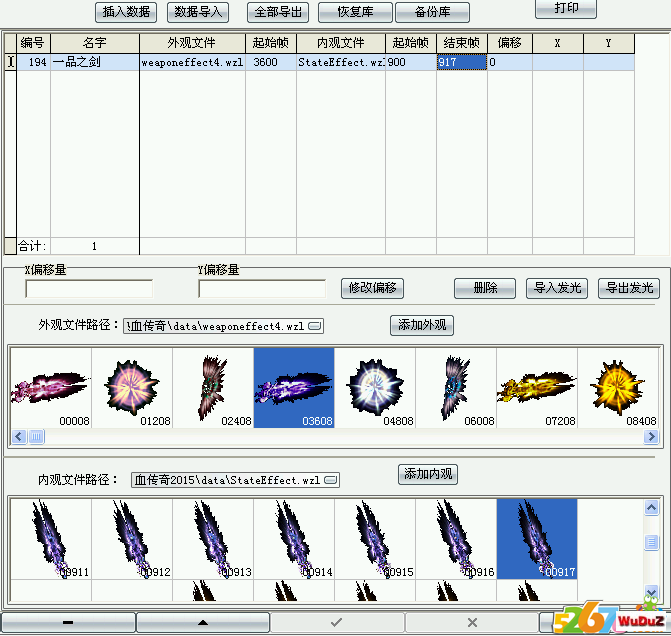Click the 编号 column header

[x=33, y=43]
